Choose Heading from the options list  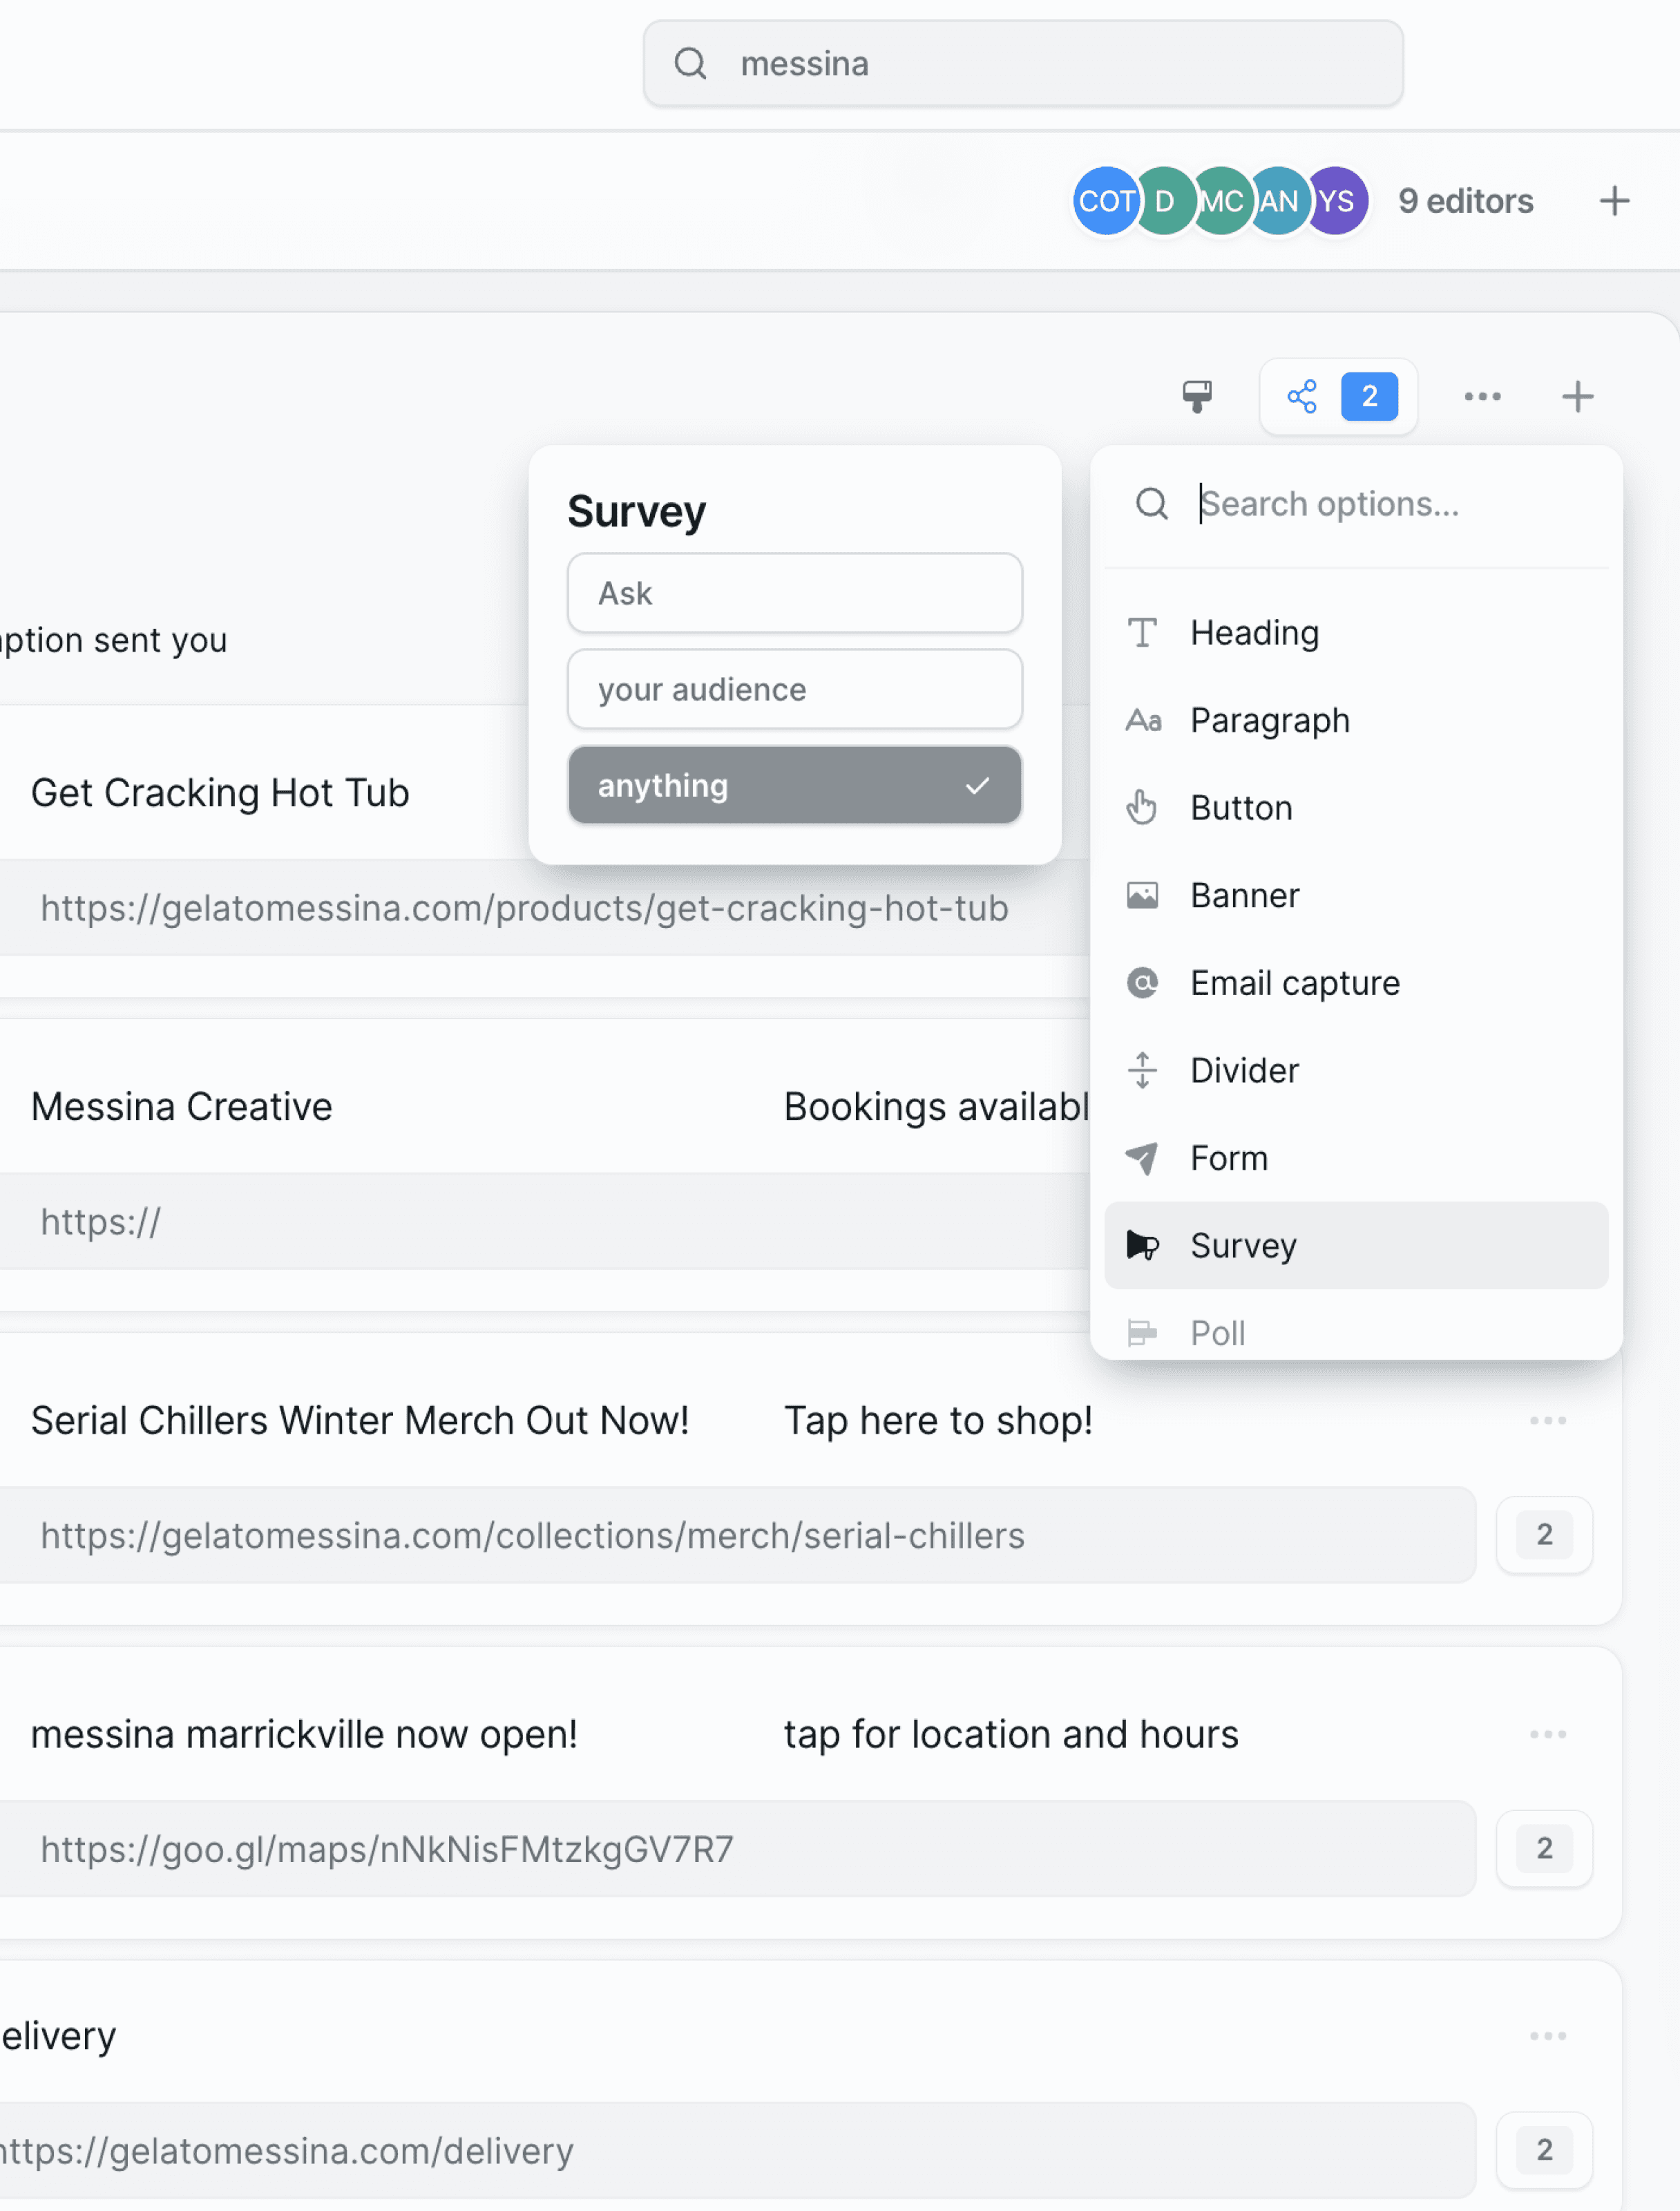click(x=1254, y=632)
